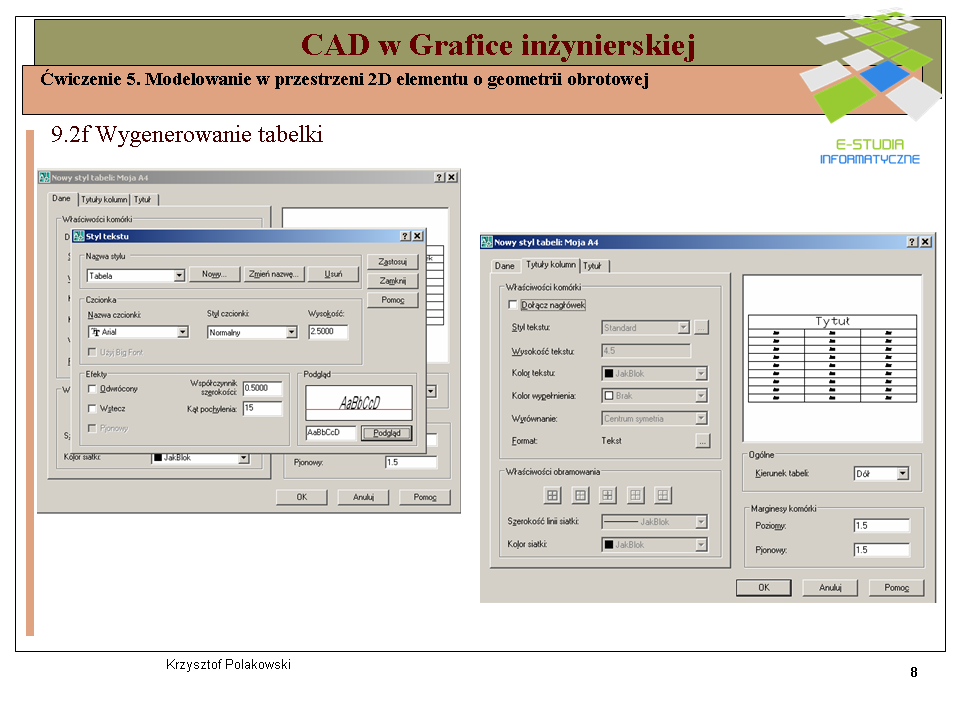960x720 pixels.
Task: Open the Kolor siatki JakBlok color dropdown in Dane dialog
Action: [x=243, y=458]
